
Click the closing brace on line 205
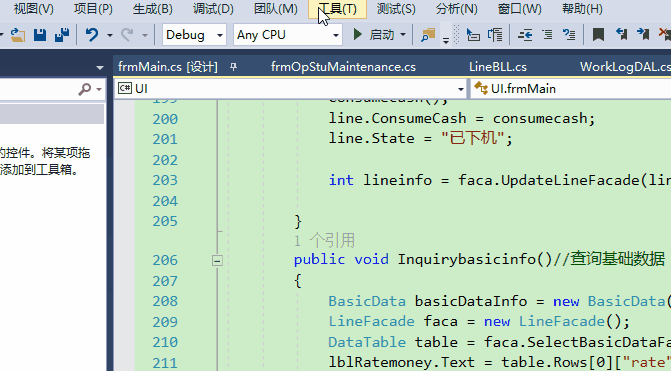point(298,222)
